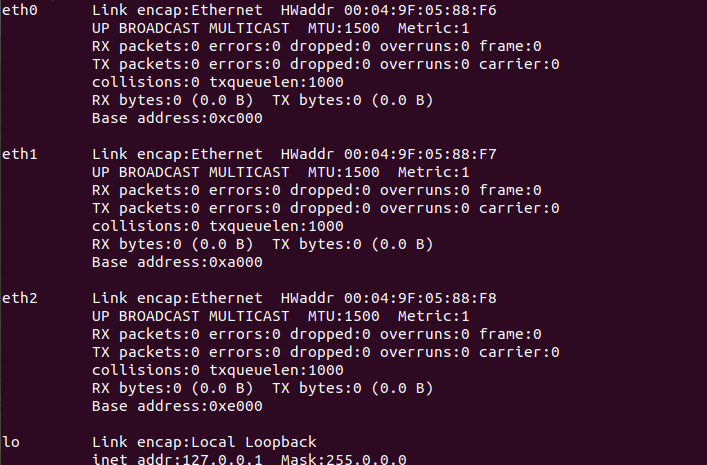
Task: Click eth0 frame:0 text
Action: click(x=510, y=46)
